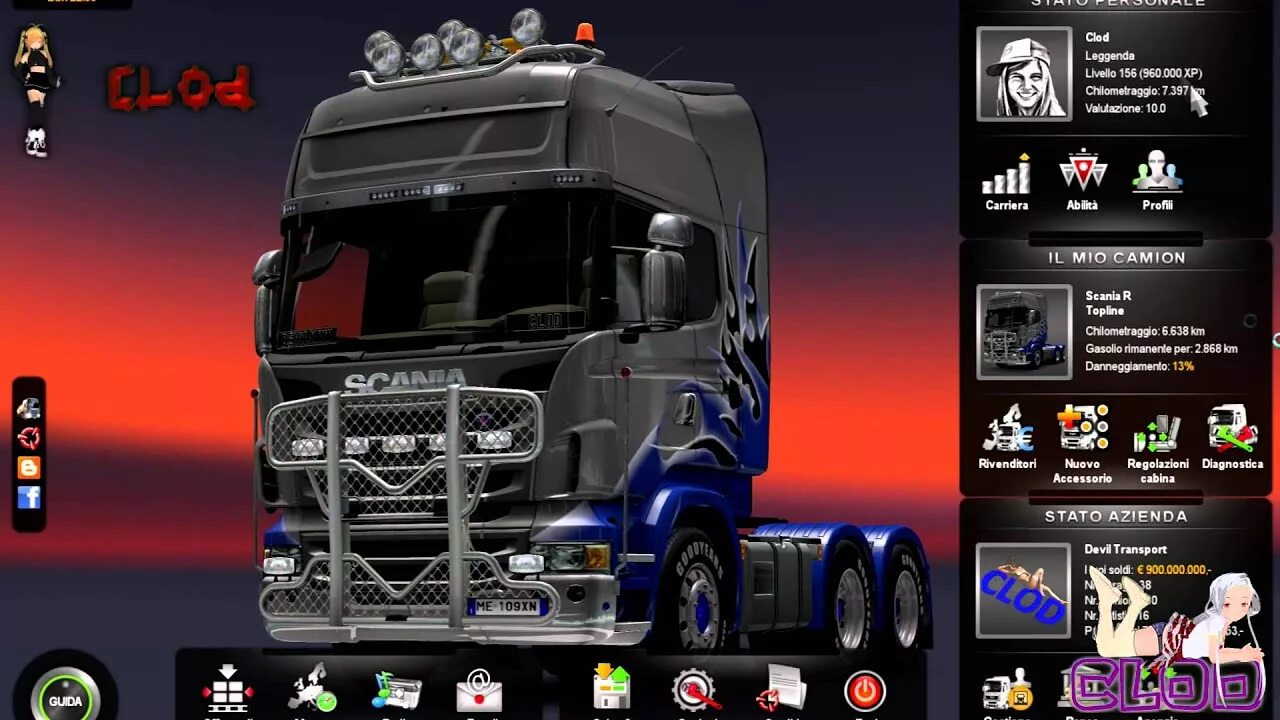This screenshot has height=720, width=1280.
Task: Open the freight market cargo boxes icon
Action: (x=227, y=689)
